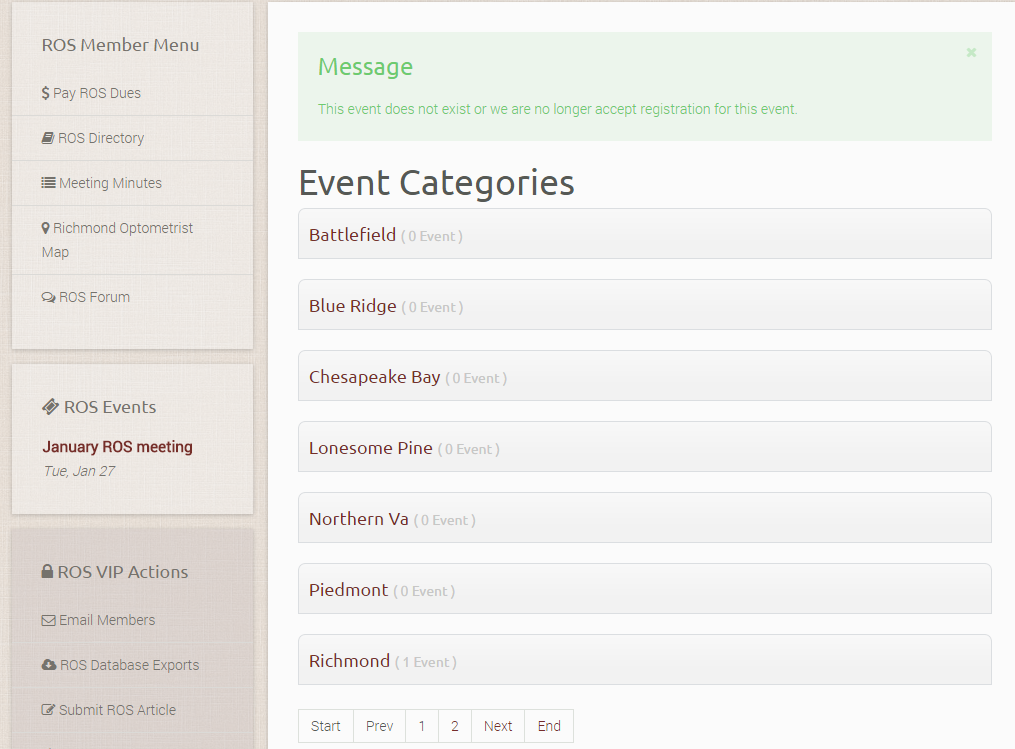
Task: Click the chat bubbles icon beside ROS Forum
Action: (48, 297)
